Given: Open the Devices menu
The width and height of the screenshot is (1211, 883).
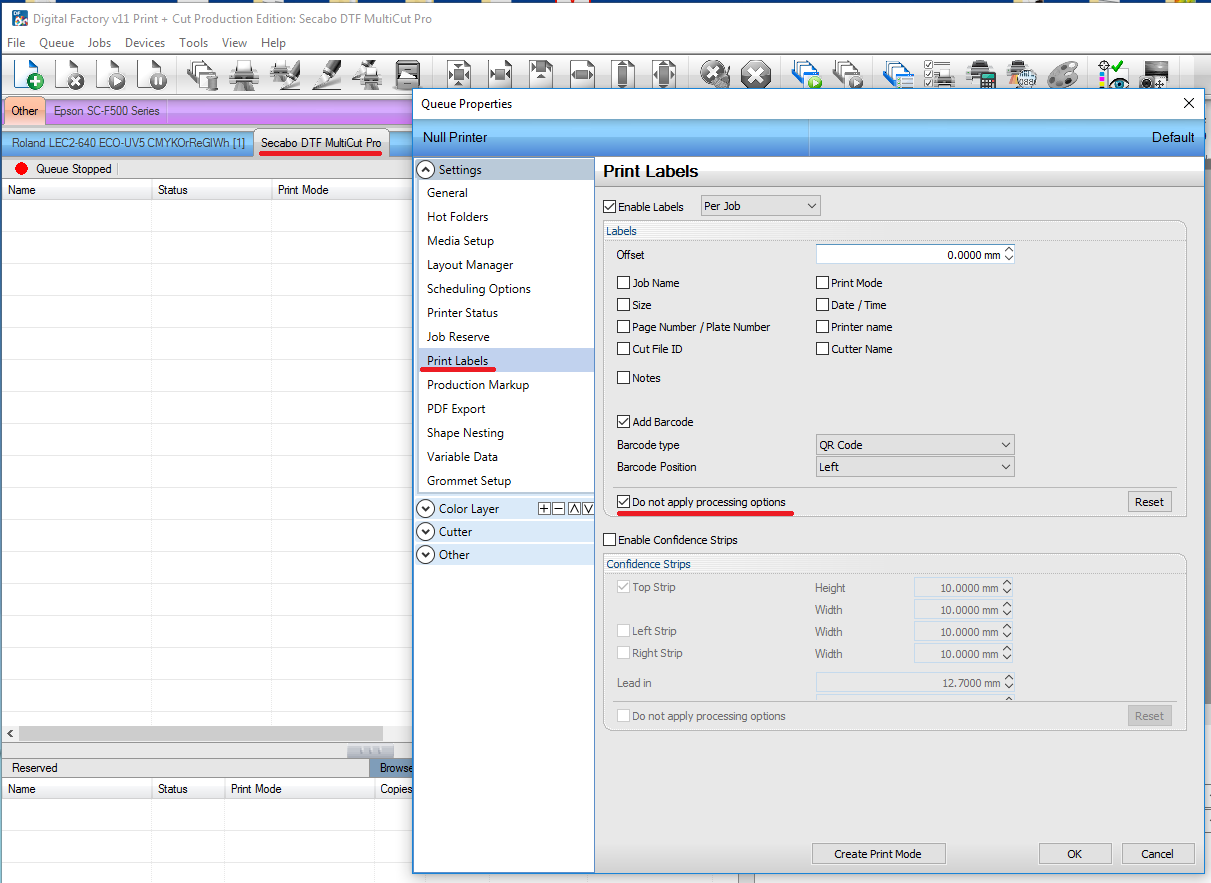Looking at the screenshot, I should [x=145, y=43].
